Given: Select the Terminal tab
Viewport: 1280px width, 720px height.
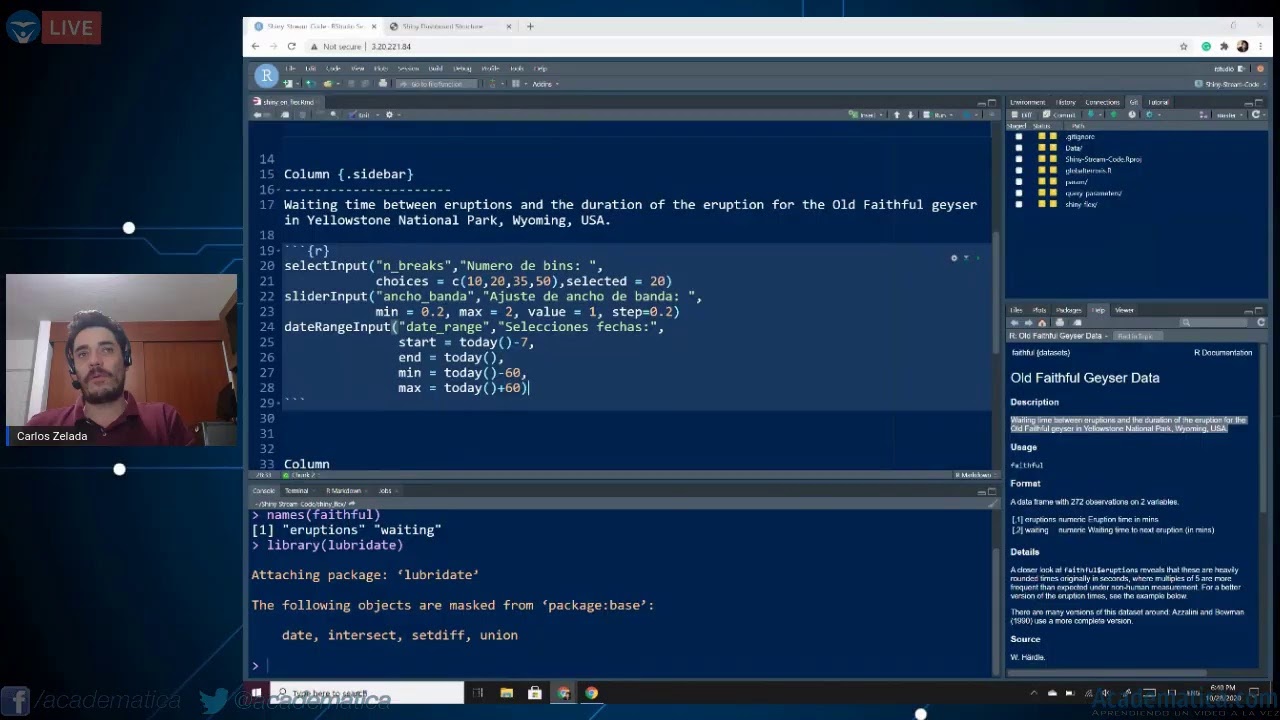Looking at the screenshot, I should coord(297,491).
